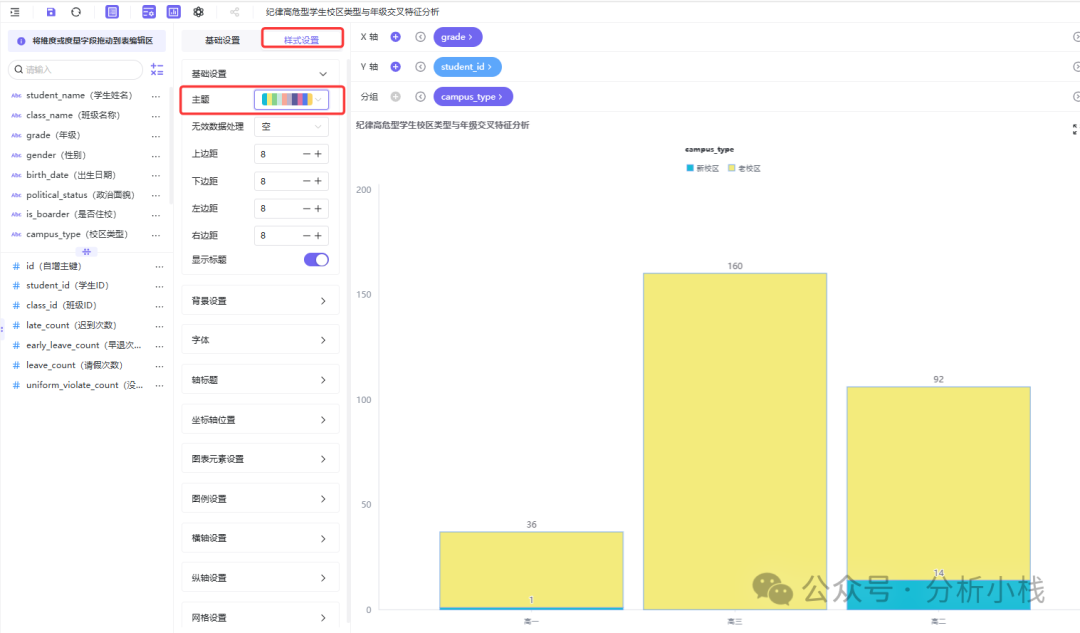Open more options for student_id field
This screenshot has width=1080, height=633.
pos(159,286)
